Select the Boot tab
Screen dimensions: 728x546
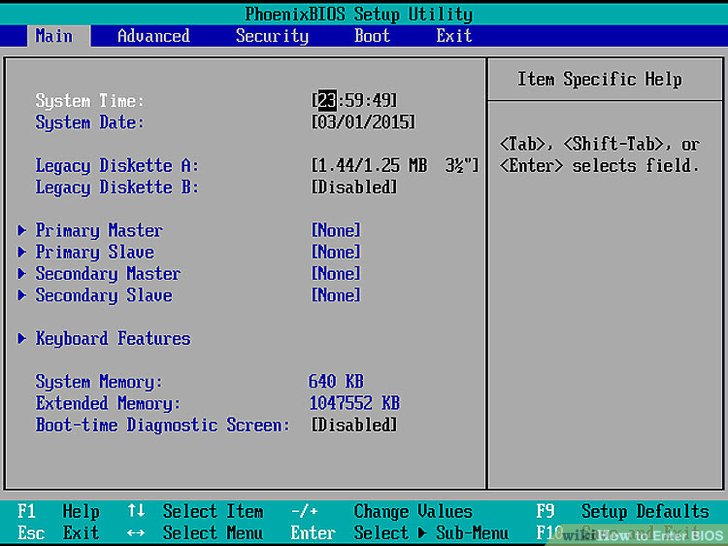(x=372, y=36)
